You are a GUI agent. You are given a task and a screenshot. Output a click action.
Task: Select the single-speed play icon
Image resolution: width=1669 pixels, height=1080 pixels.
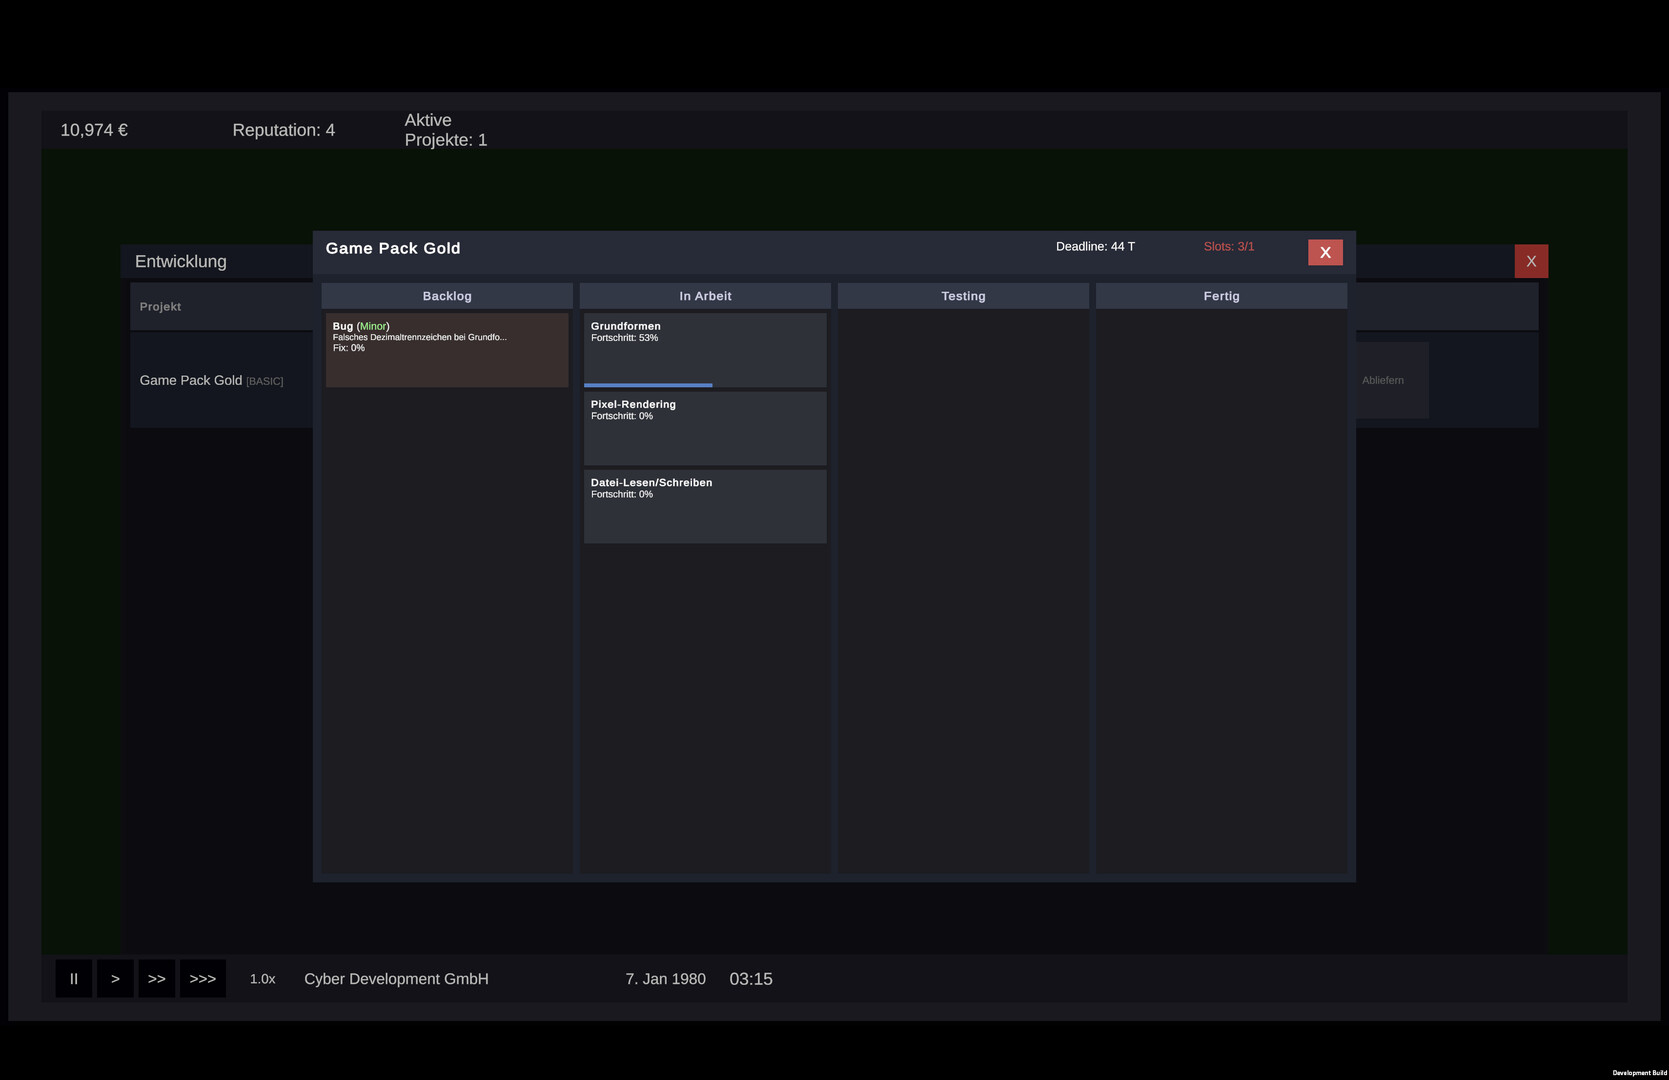point(115,978)
